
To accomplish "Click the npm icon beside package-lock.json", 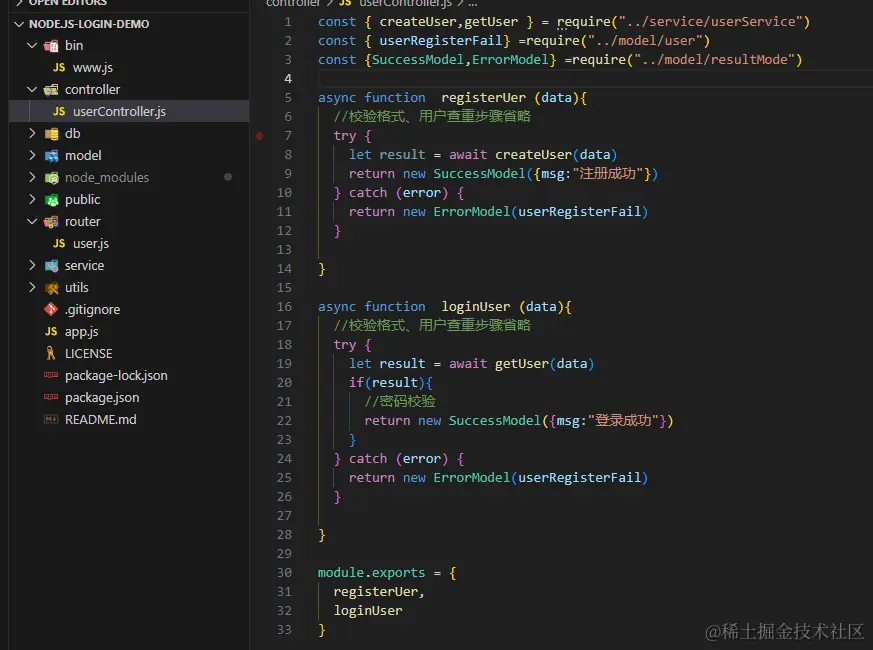I will click(51, 375).
